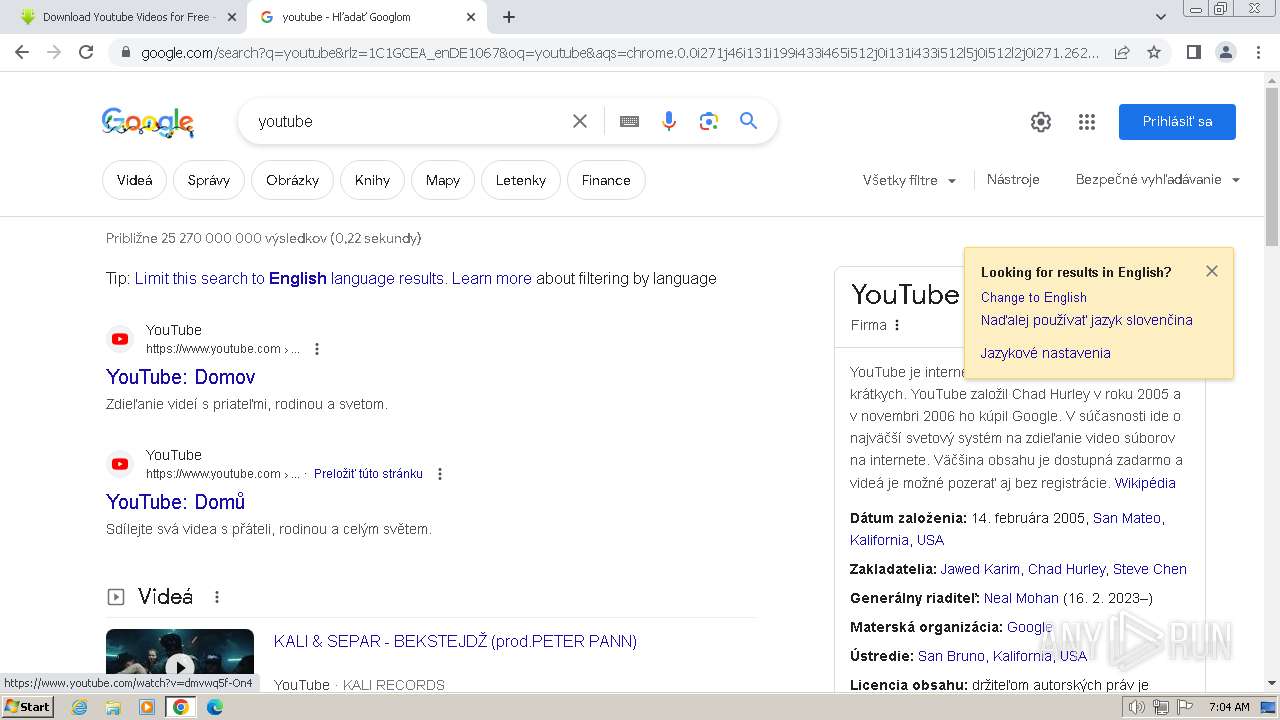Image resolution: width=1280 pixels, height=720 pixels.
Task: Open the Wikipédia source link
Action: pos(1145,483)
